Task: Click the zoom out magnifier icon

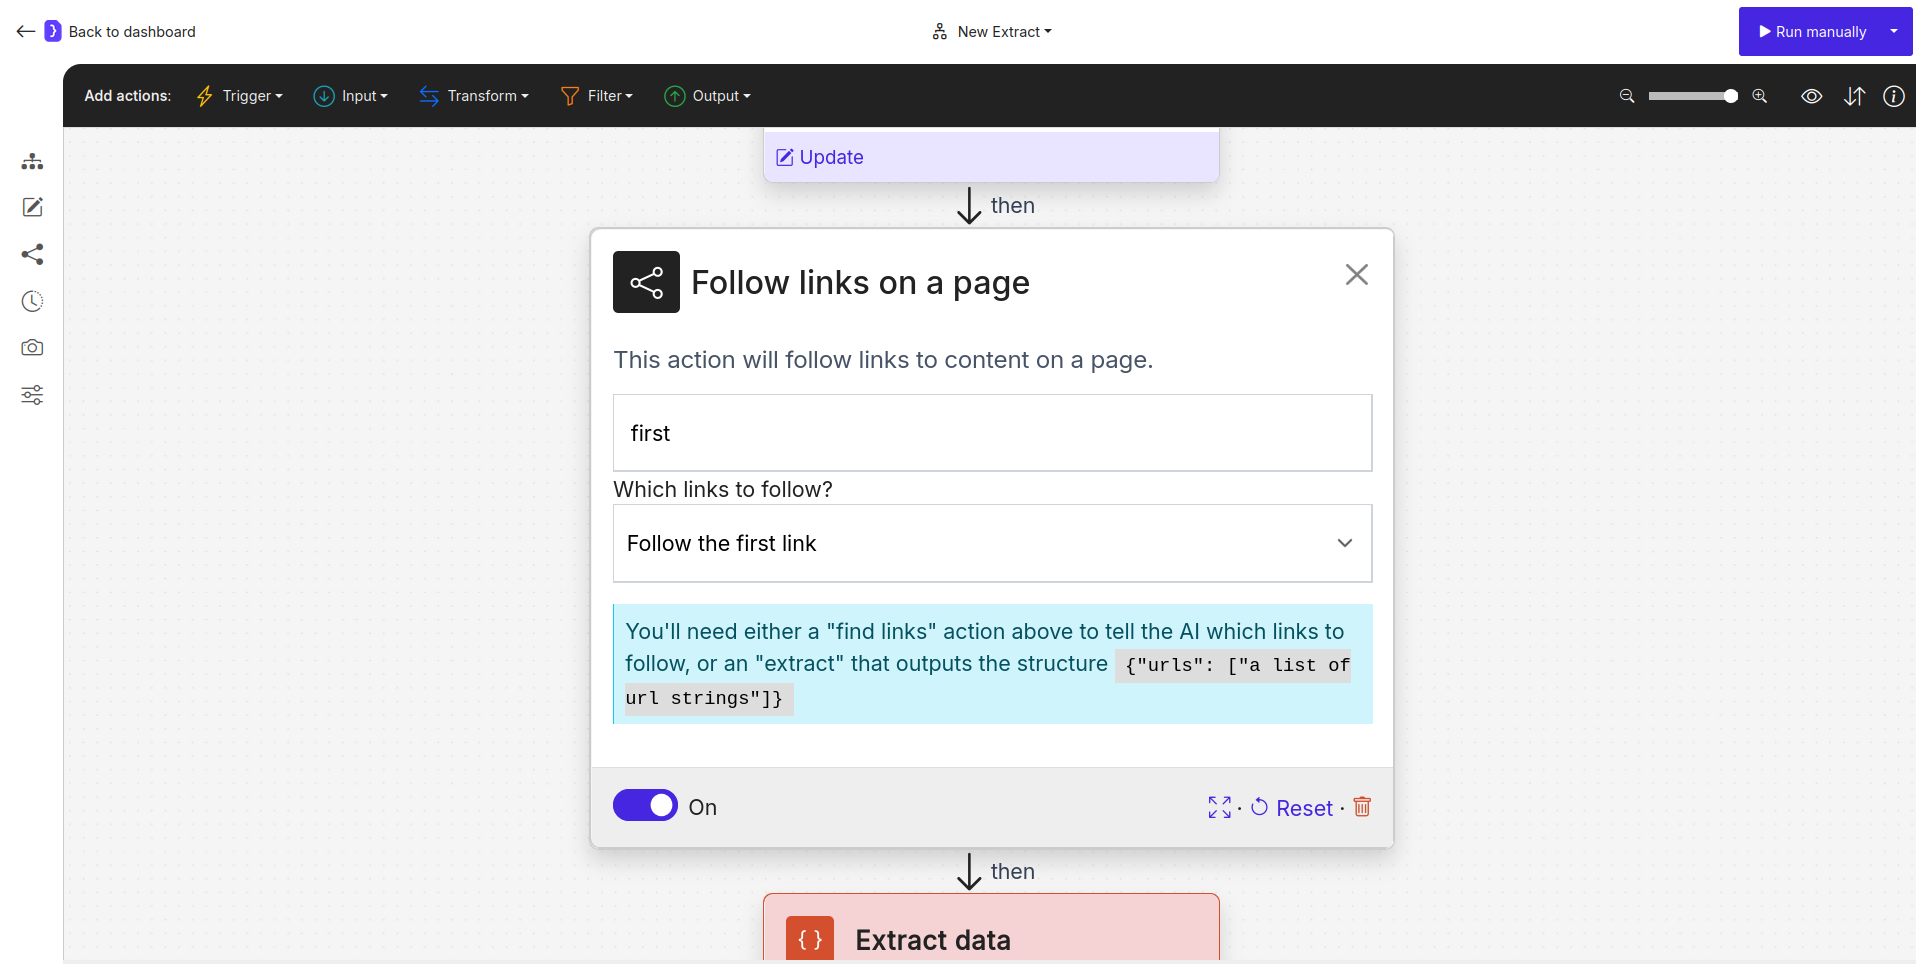Action: [x=1626, y=96]
